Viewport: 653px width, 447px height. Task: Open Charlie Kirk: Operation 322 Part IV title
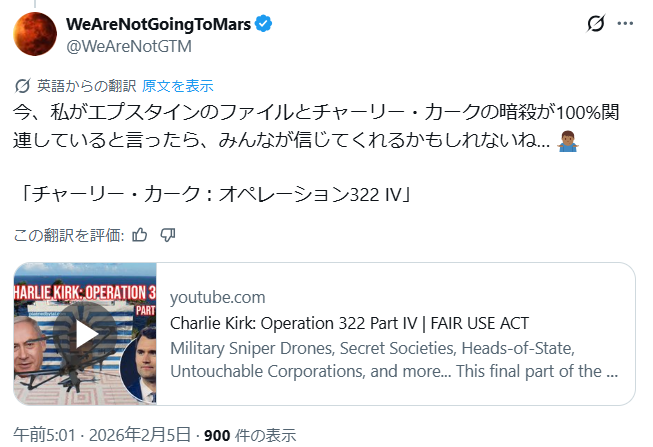[349, 323]
